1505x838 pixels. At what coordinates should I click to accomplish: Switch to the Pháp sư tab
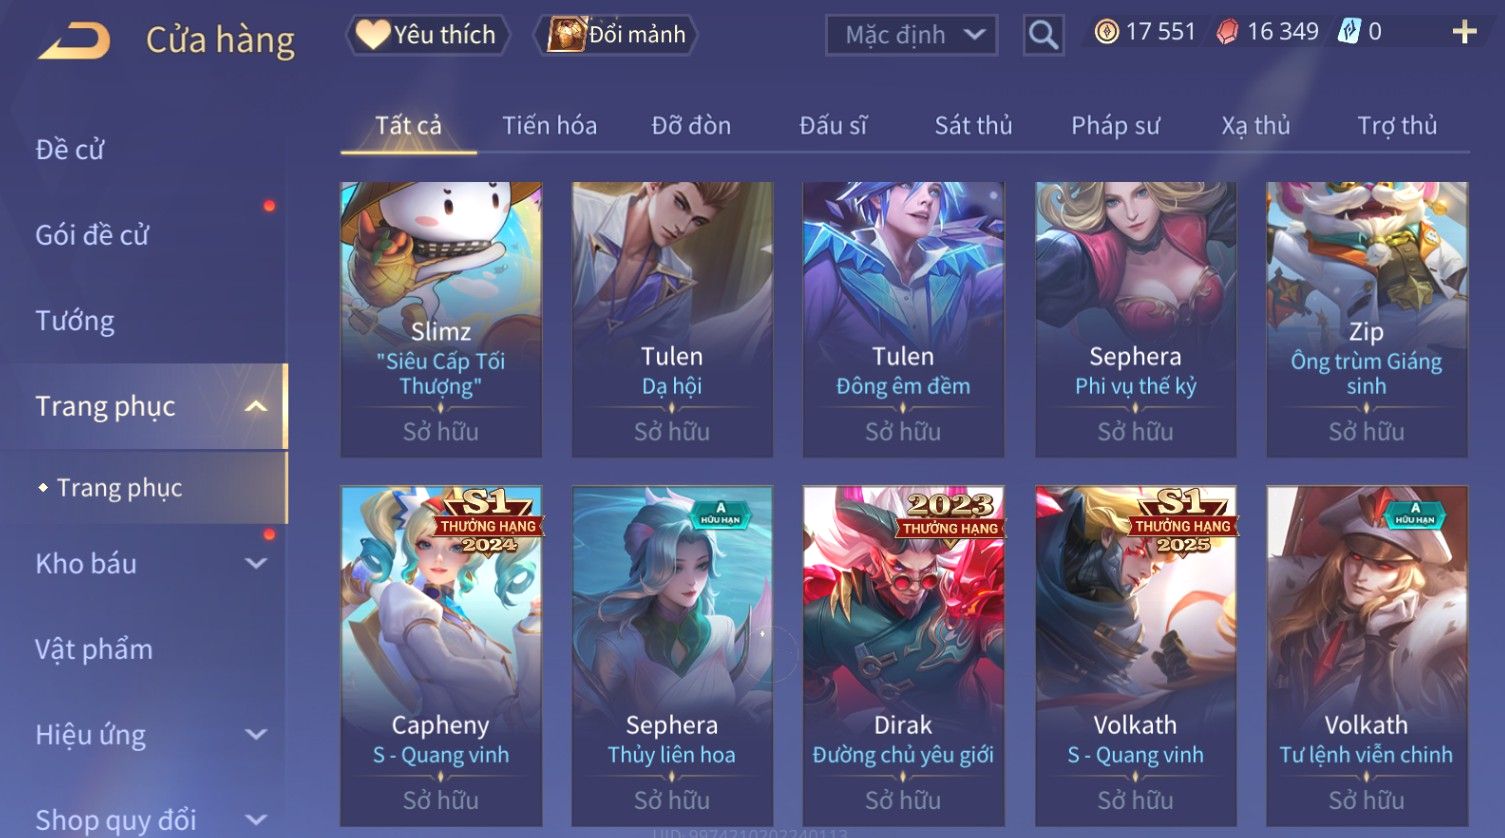[1115, 126]
